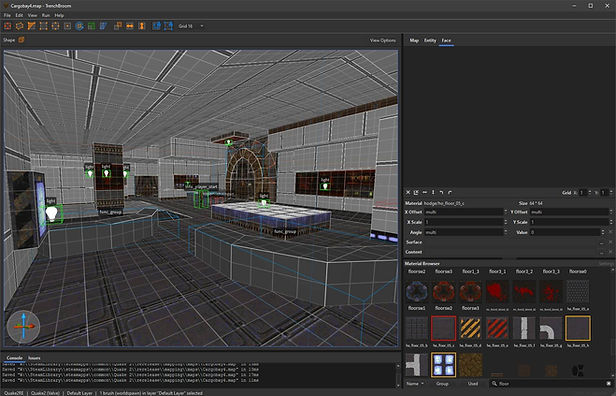Select yellow-black hazard stripe material
Image resolution: width=616 pixels, height=396 pixels.
pyautogui.click(x=470, y=328)
